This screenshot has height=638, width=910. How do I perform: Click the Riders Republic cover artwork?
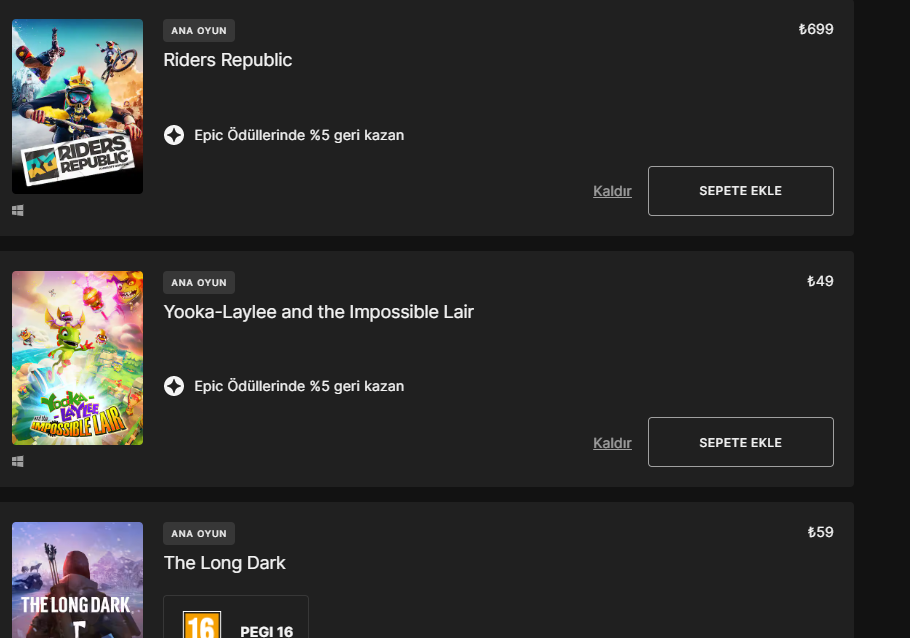[x=77, y=106]
